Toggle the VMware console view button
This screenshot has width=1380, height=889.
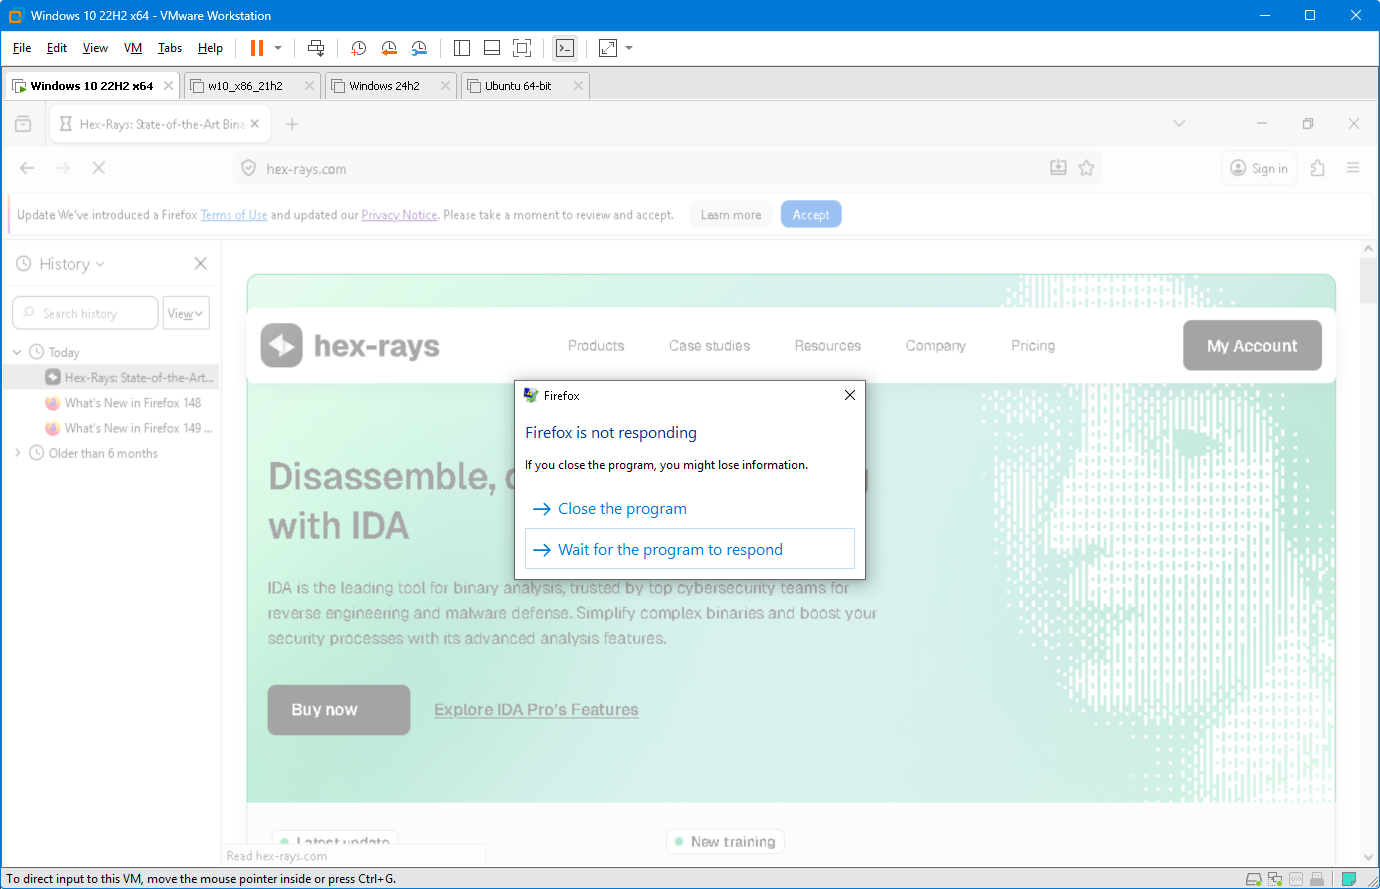tap(565, 48)
